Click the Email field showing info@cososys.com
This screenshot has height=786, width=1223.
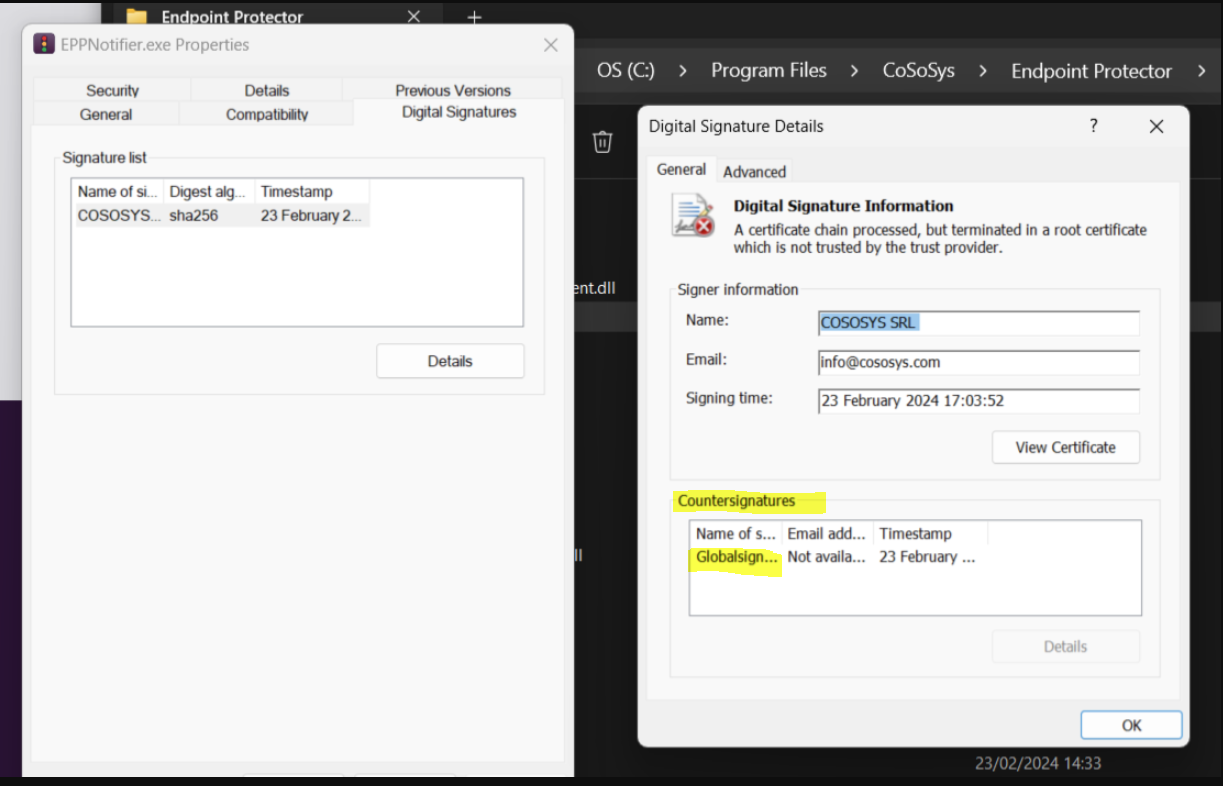977,361
